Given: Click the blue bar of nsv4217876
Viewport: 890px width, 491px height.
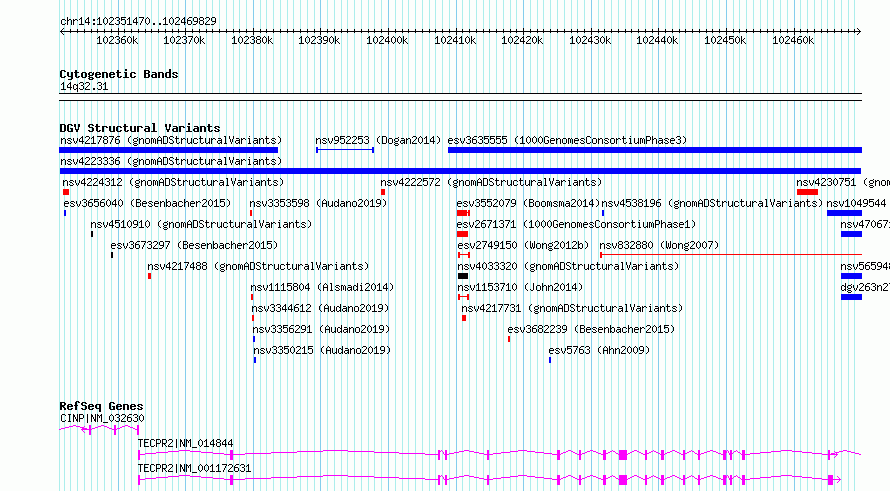Looking at the screenshot, I should click(x=169, y=150).
